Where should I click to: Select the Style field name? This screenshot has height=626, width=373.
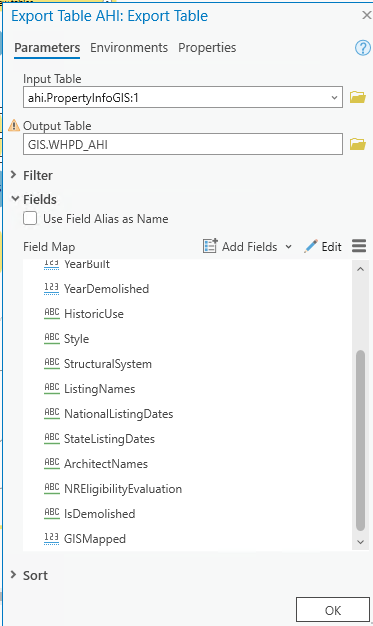click(x=77, y=339)
